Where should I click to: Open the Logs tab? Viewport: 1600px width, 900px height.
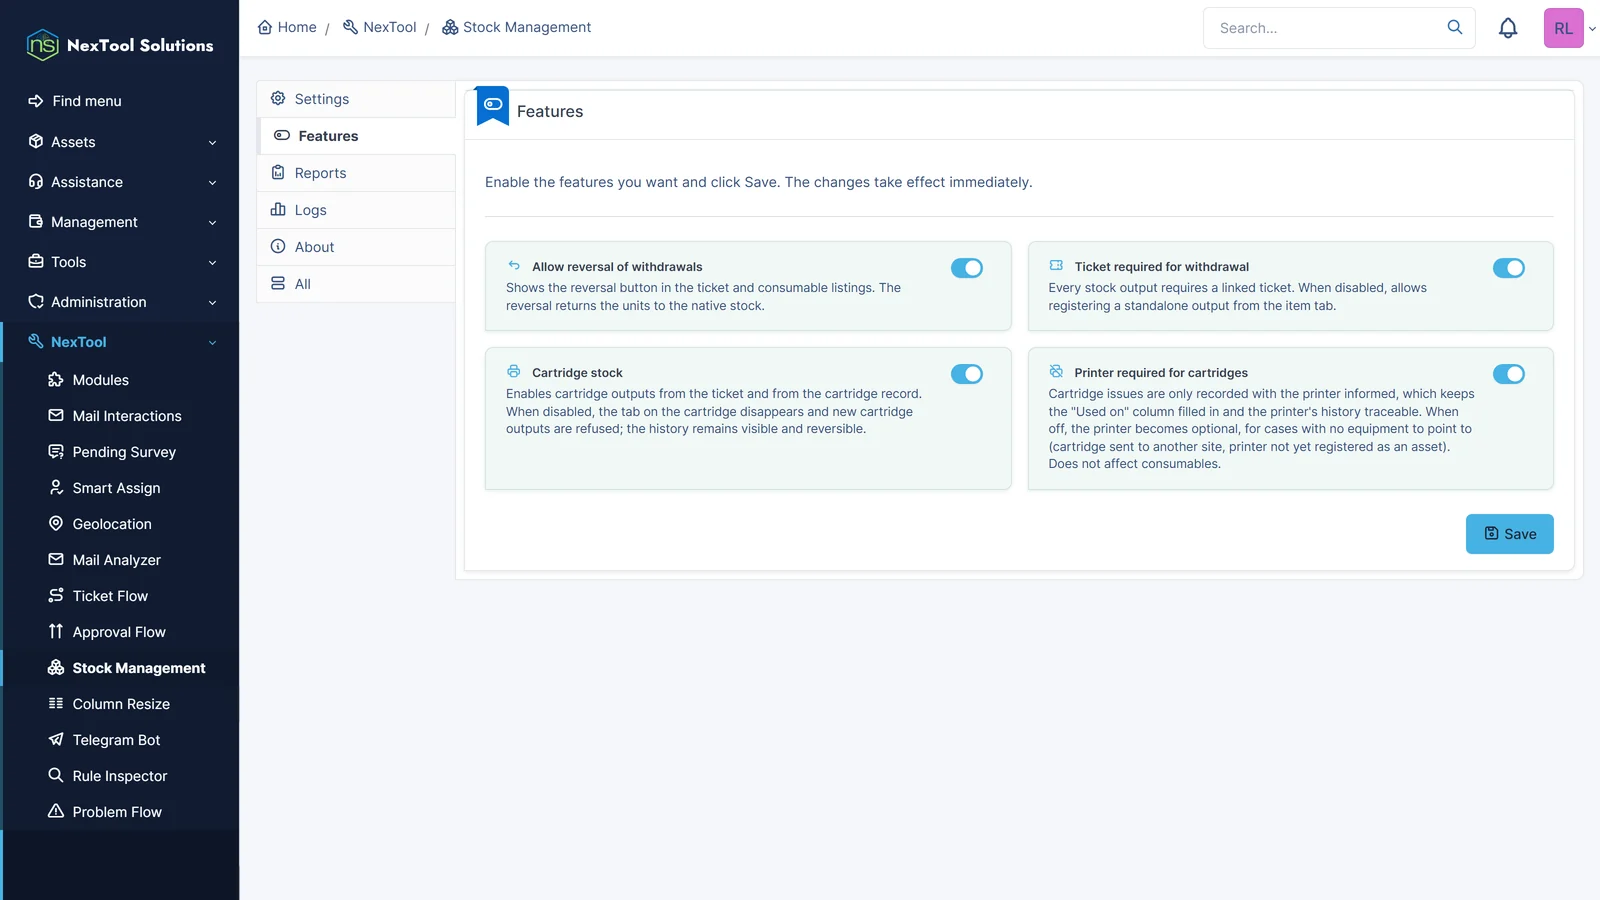(356, 210)
